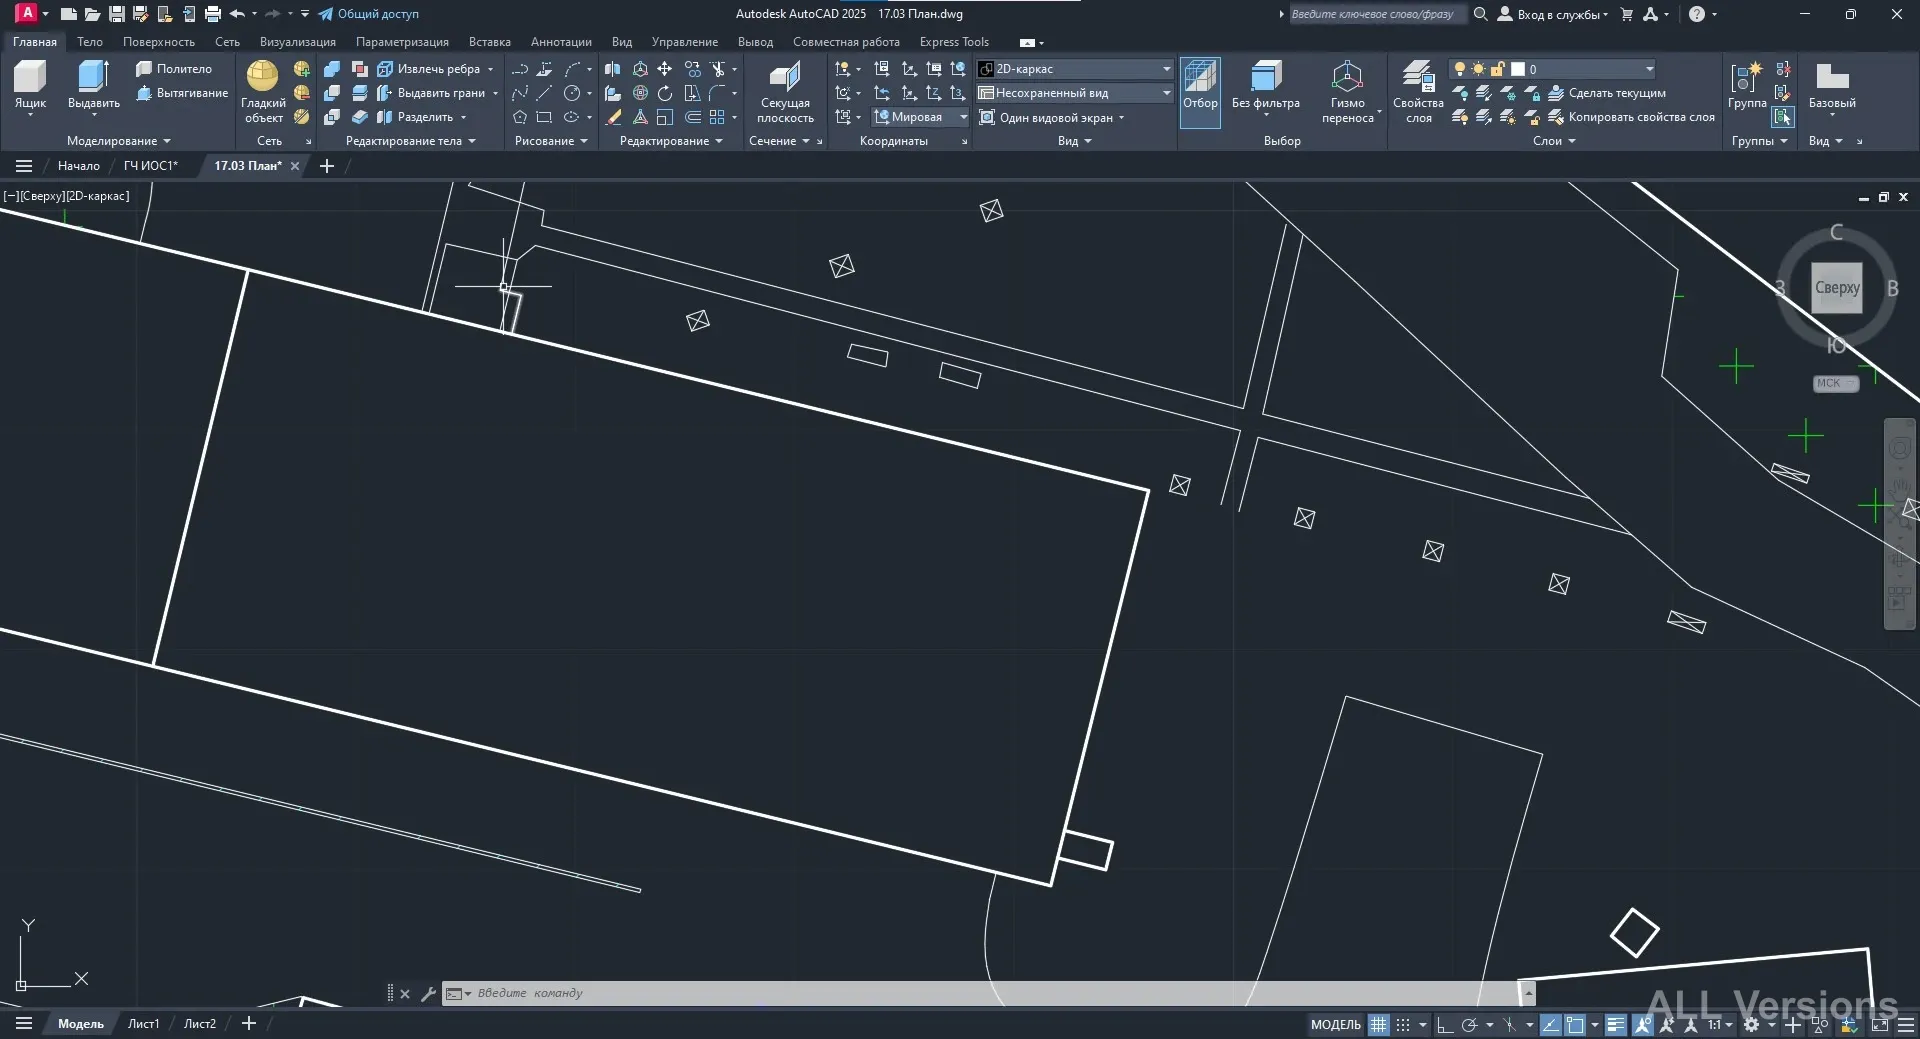Click the Сверху face on the ViewCube
The height and width of the screenshot is (1039, 1920).
1837,288
